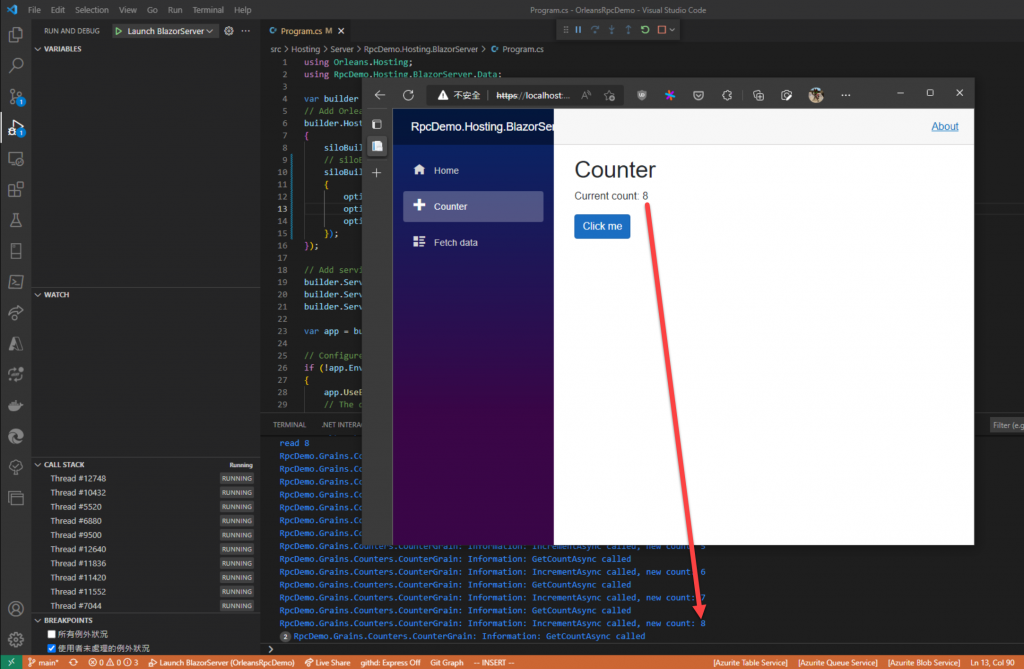Screen dimensions: 1024x669
Task: Open browser settings and more ellipsis
Action: point(846,95)
